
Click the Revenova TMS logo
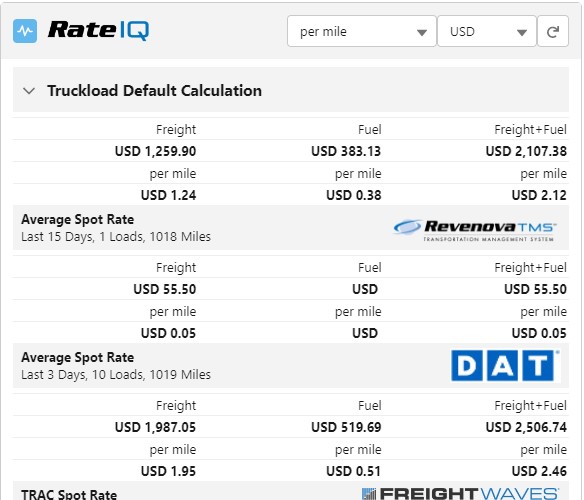pos(475,230)
